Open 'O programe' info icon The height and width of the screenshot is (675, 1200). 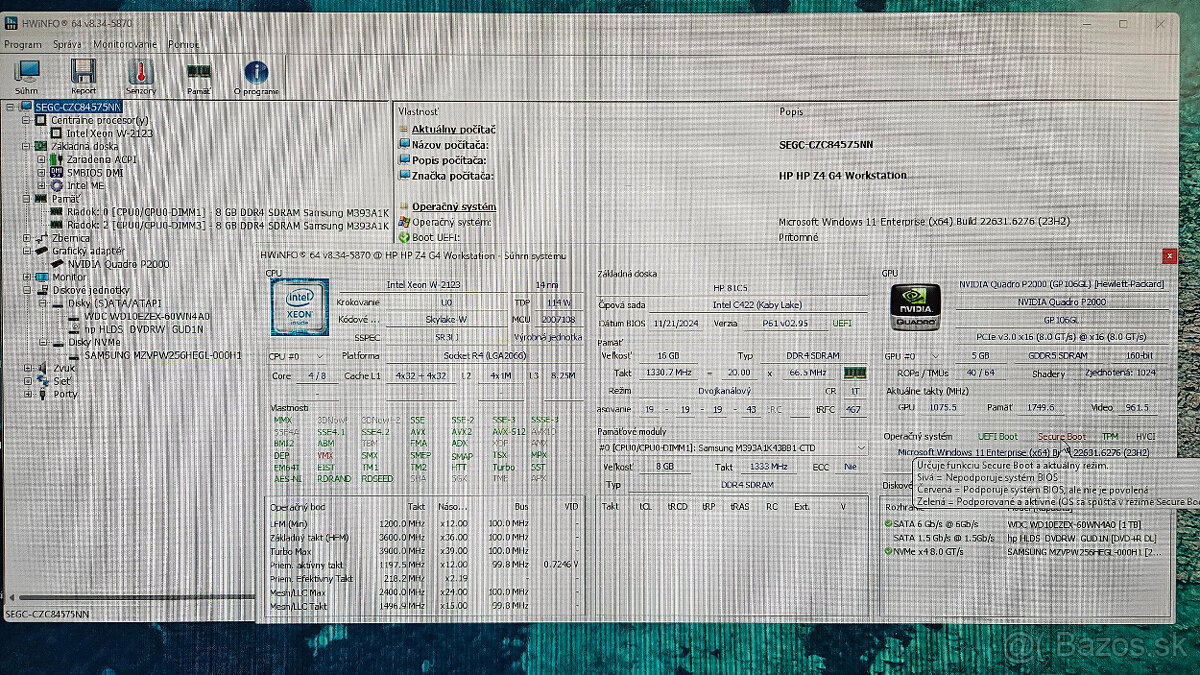[x=256, y=72]
